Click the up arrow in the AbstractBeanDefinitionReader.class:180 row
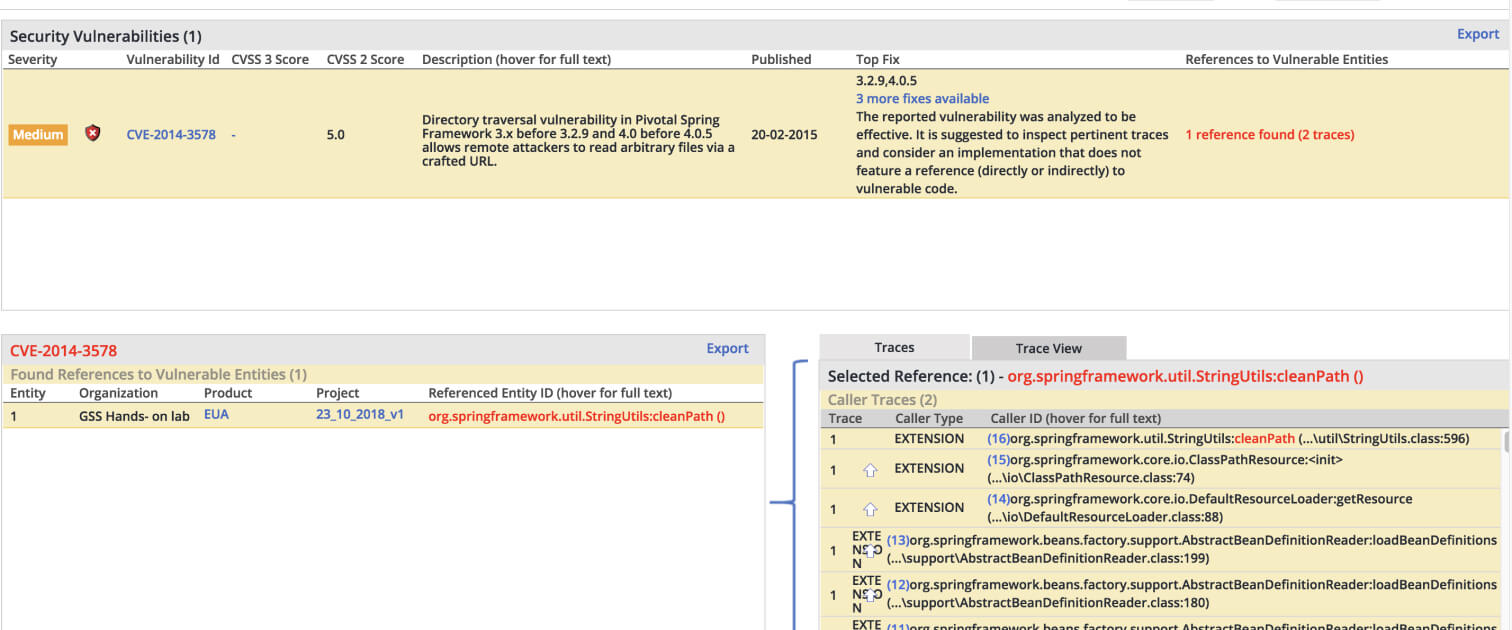The height and width of the screenshot is (630, 1512). (870, 594)
